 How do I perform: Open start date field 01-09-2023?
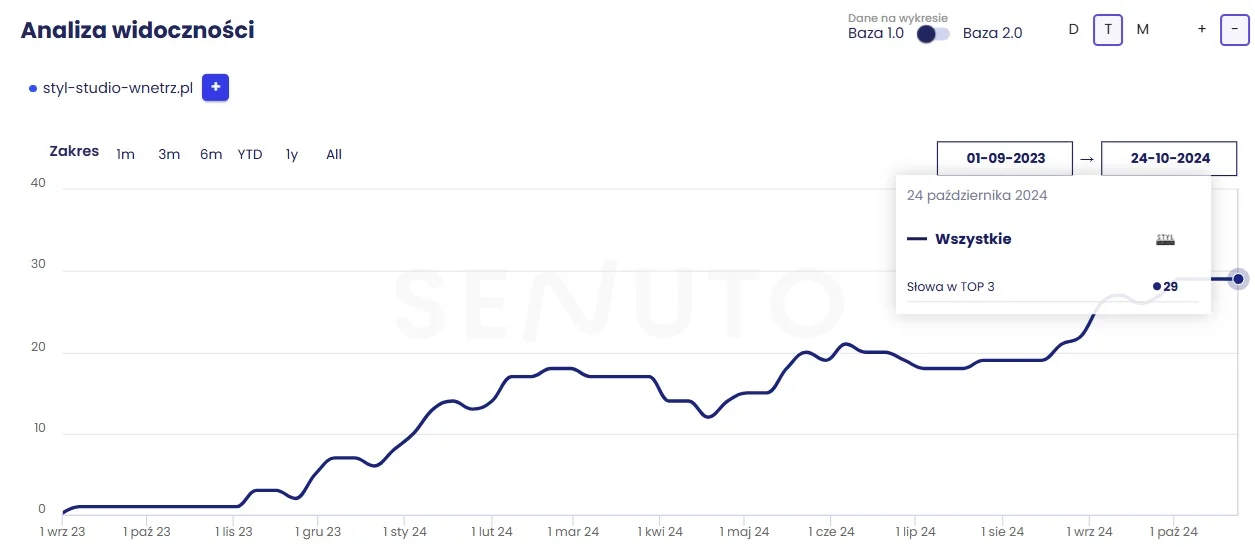click(1004, 158)
